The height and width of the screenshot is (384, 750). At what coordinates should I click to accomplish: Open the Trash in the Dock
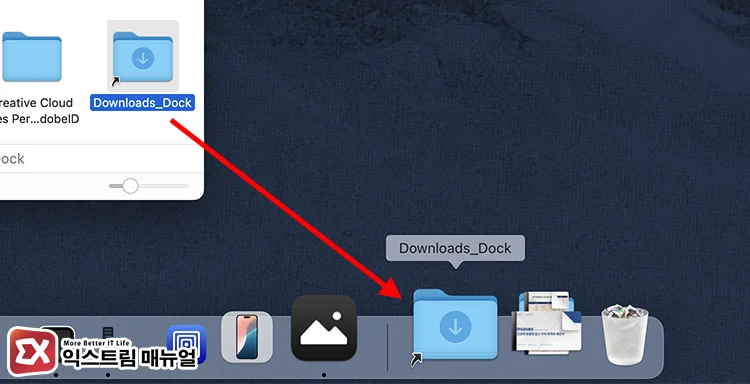click(x=625, y=335)
